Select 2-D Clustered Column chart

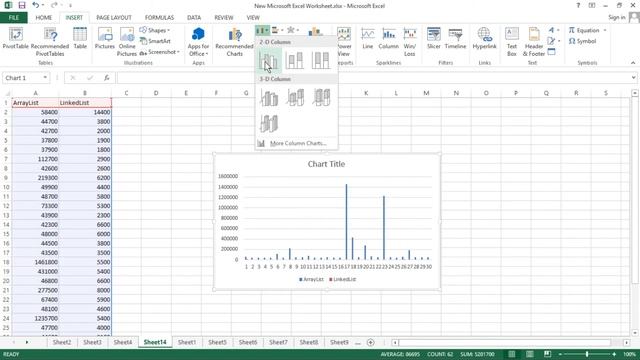coord(269,60)
